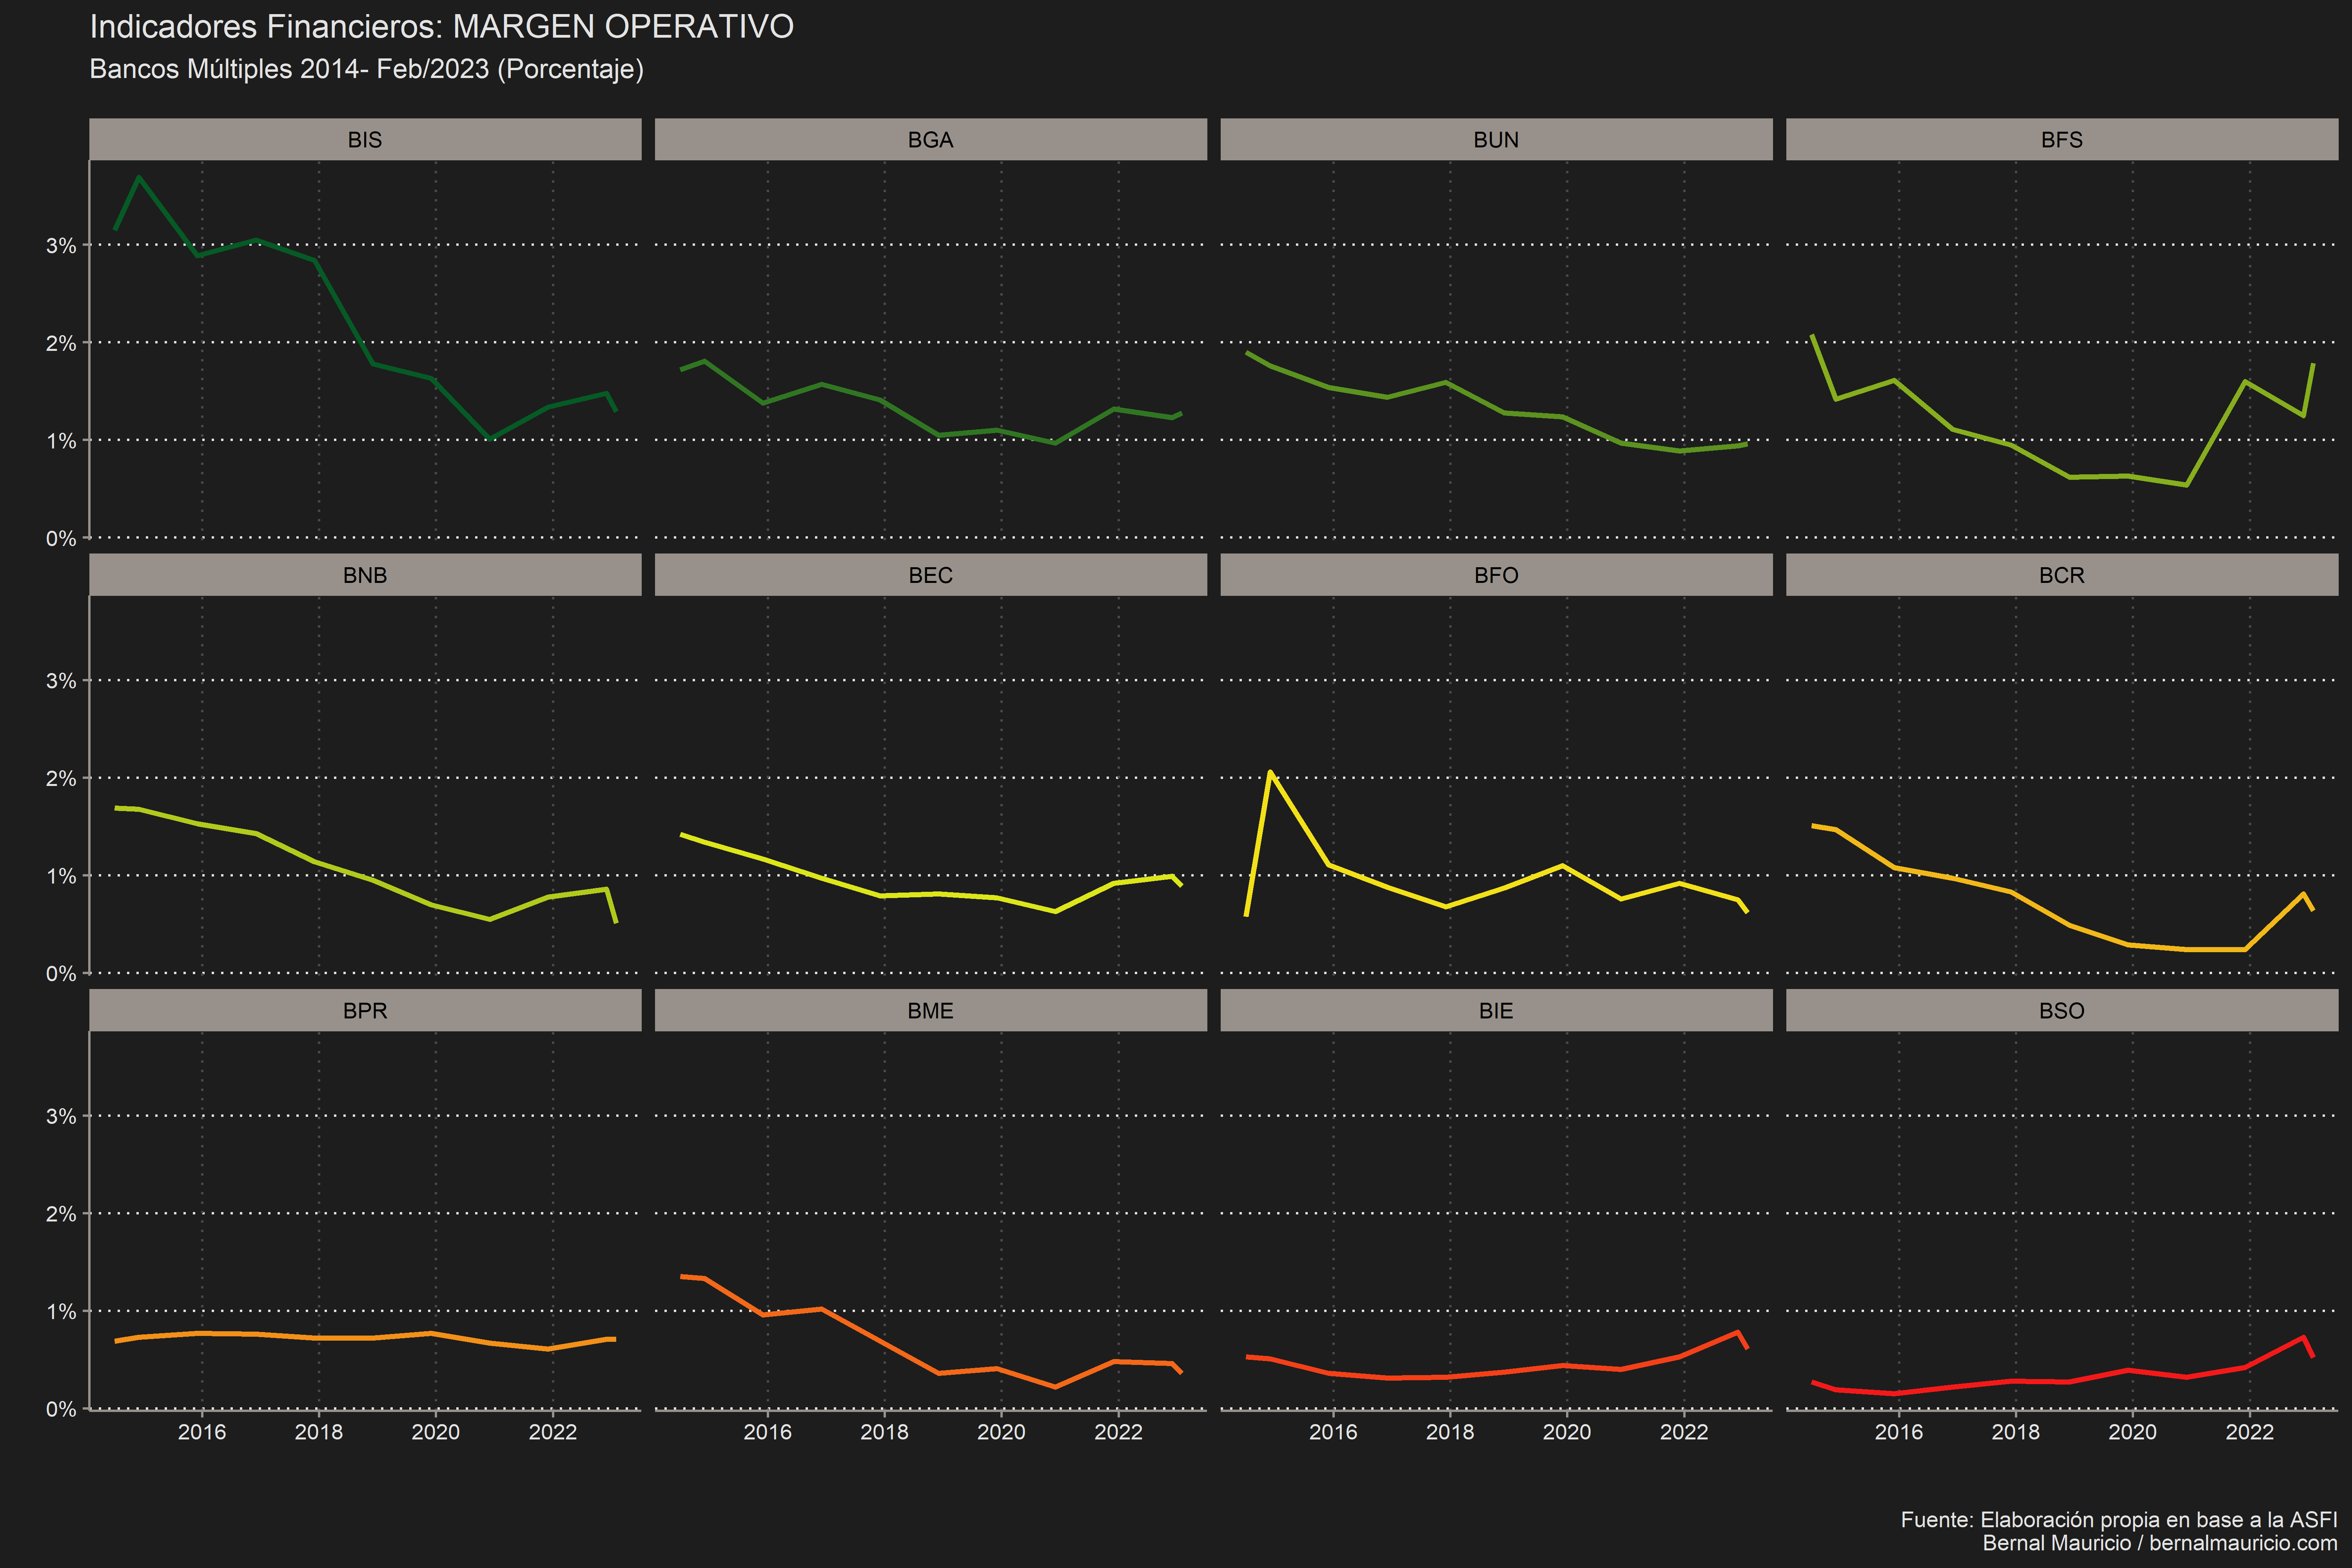2352x1568 pixels.
Task: Click the BCR facet header
Action: (2062, 575)
